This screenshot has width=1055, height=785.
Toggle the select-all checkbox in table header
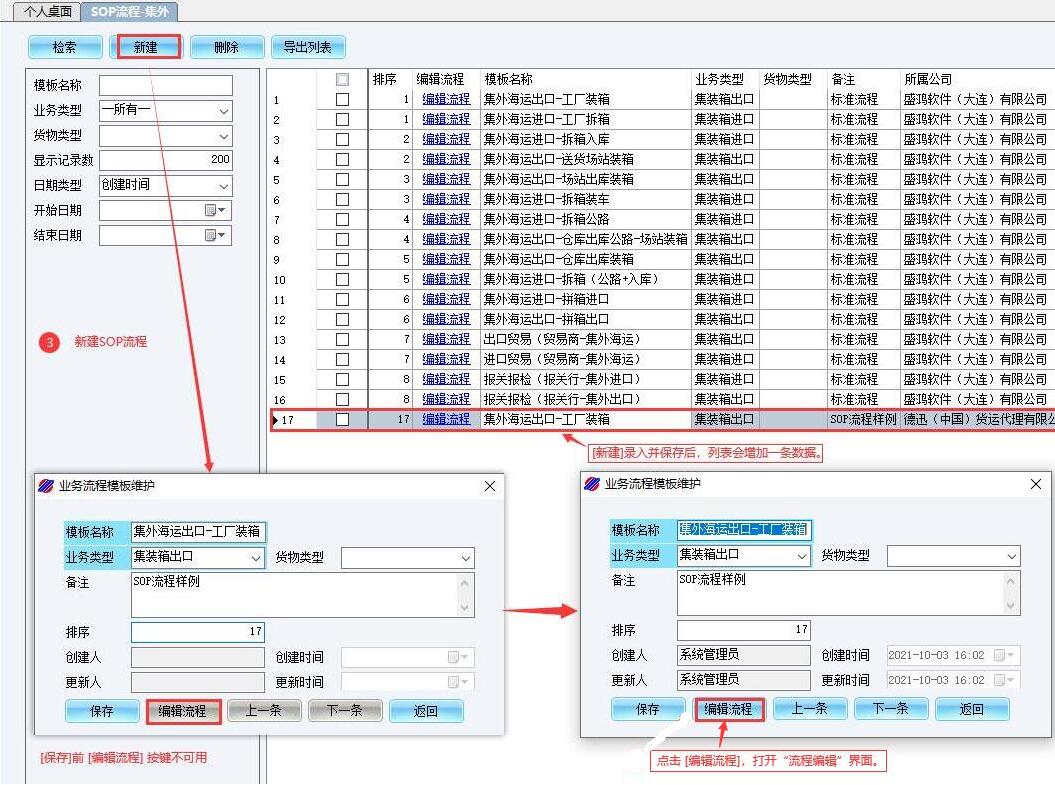(343, 80)
